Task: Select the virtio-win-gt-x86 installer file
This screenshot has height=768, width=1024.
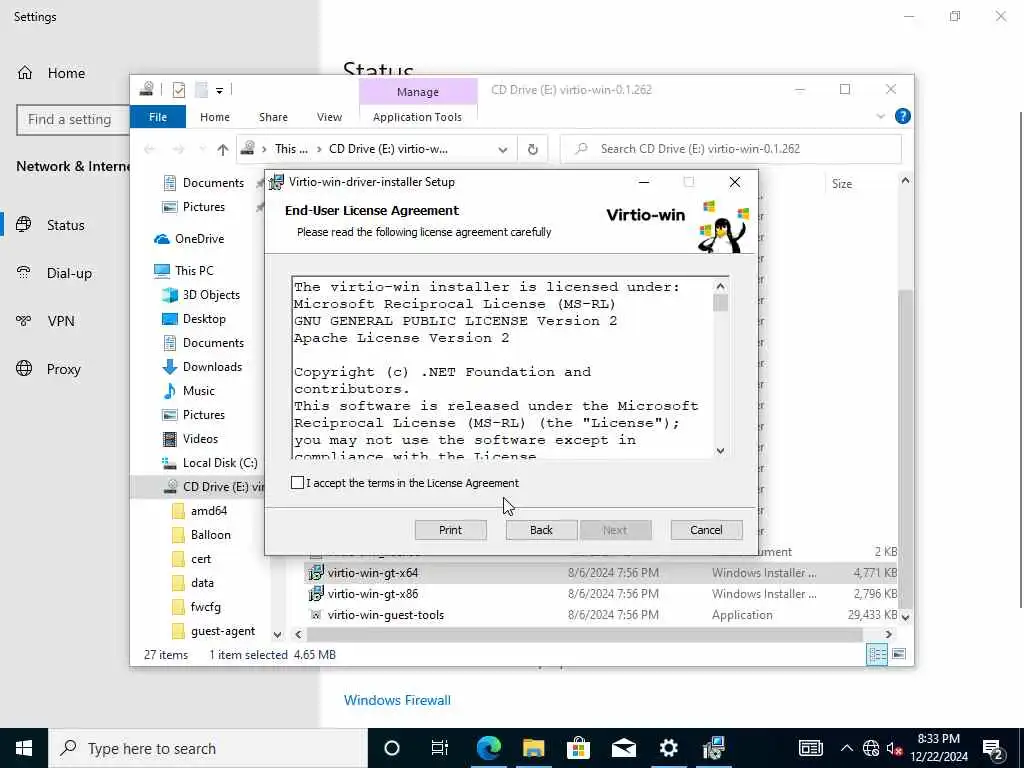Action: coord(373,594)
